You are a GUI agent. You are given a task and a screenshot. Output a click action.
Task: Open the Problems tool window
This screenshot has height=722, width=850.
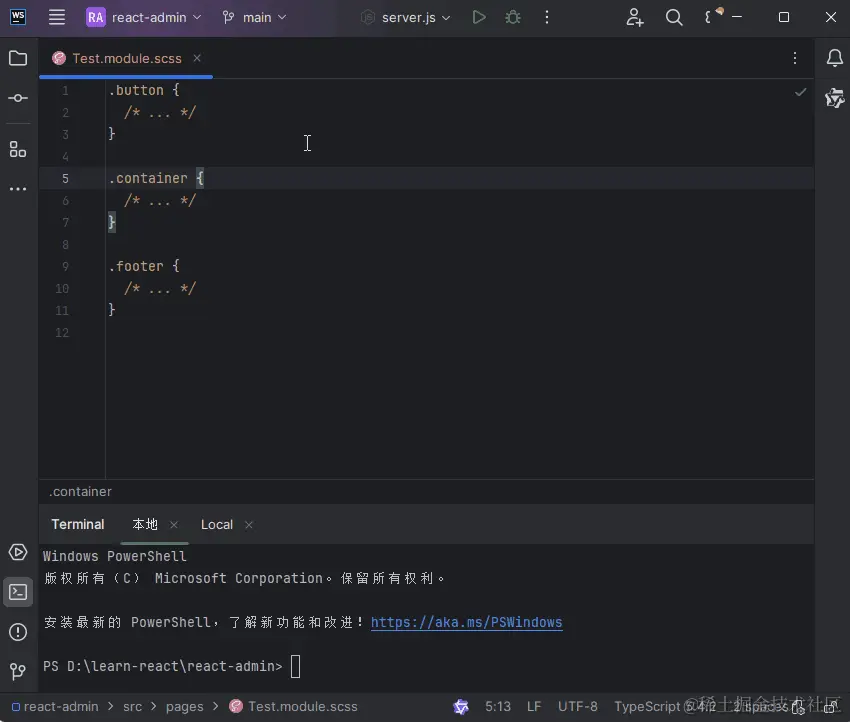(18, 632)
